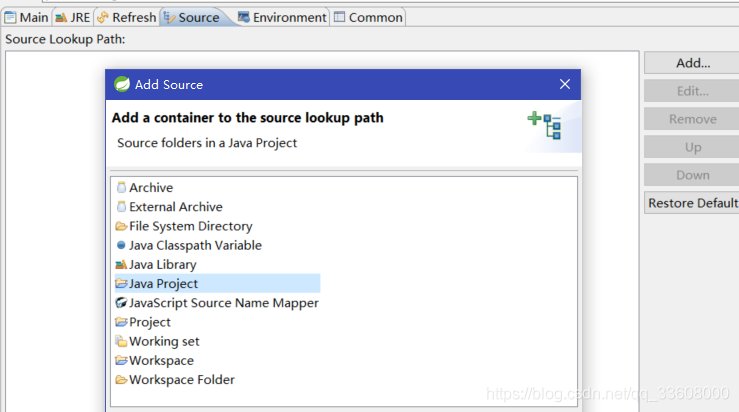This screenshot has height=412, width=739.
Task: Open the JRE tab
Action: [73, 17]
